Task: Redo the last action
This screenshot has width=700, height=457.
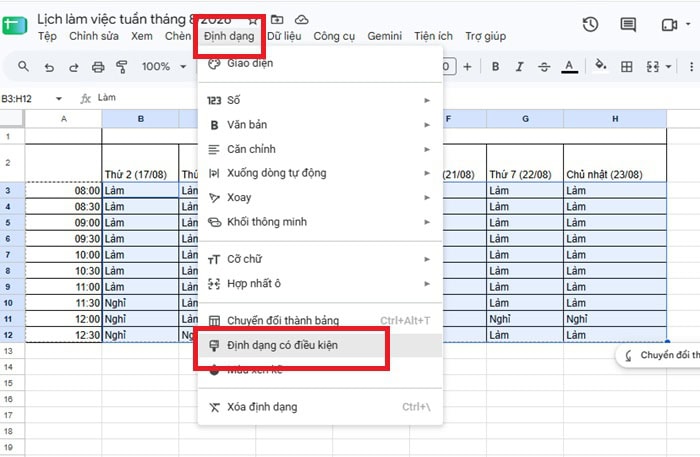Action: pos(74,67)
